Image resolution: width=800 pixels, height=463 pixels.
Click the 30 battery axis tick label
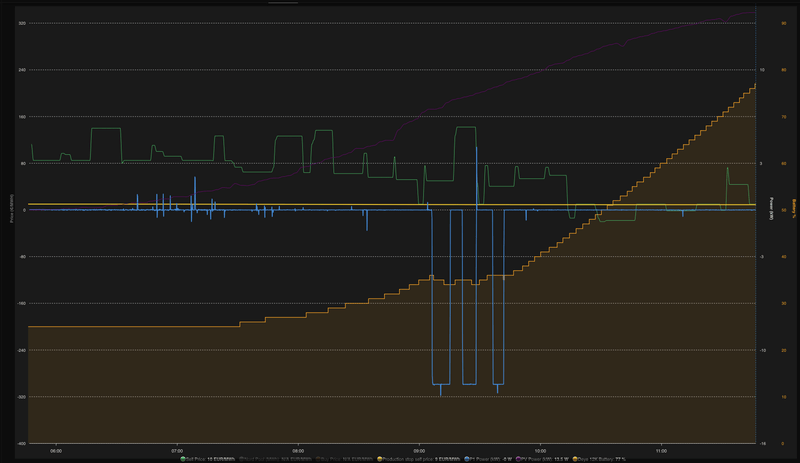click(784, 304)
